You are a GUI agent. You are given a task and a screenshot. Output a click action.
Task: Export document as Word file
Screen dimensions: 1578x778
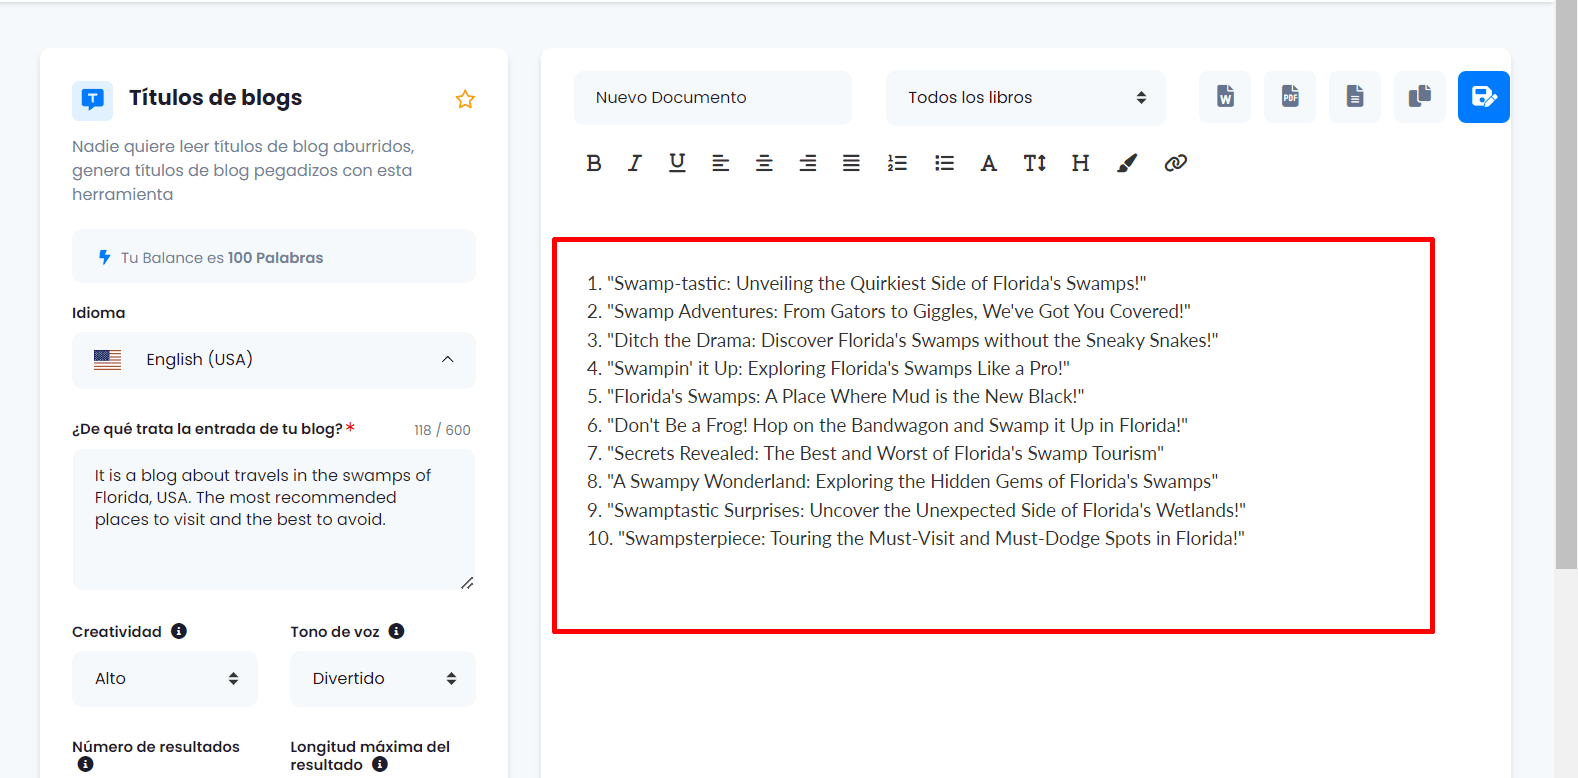tap(1225, 97)
